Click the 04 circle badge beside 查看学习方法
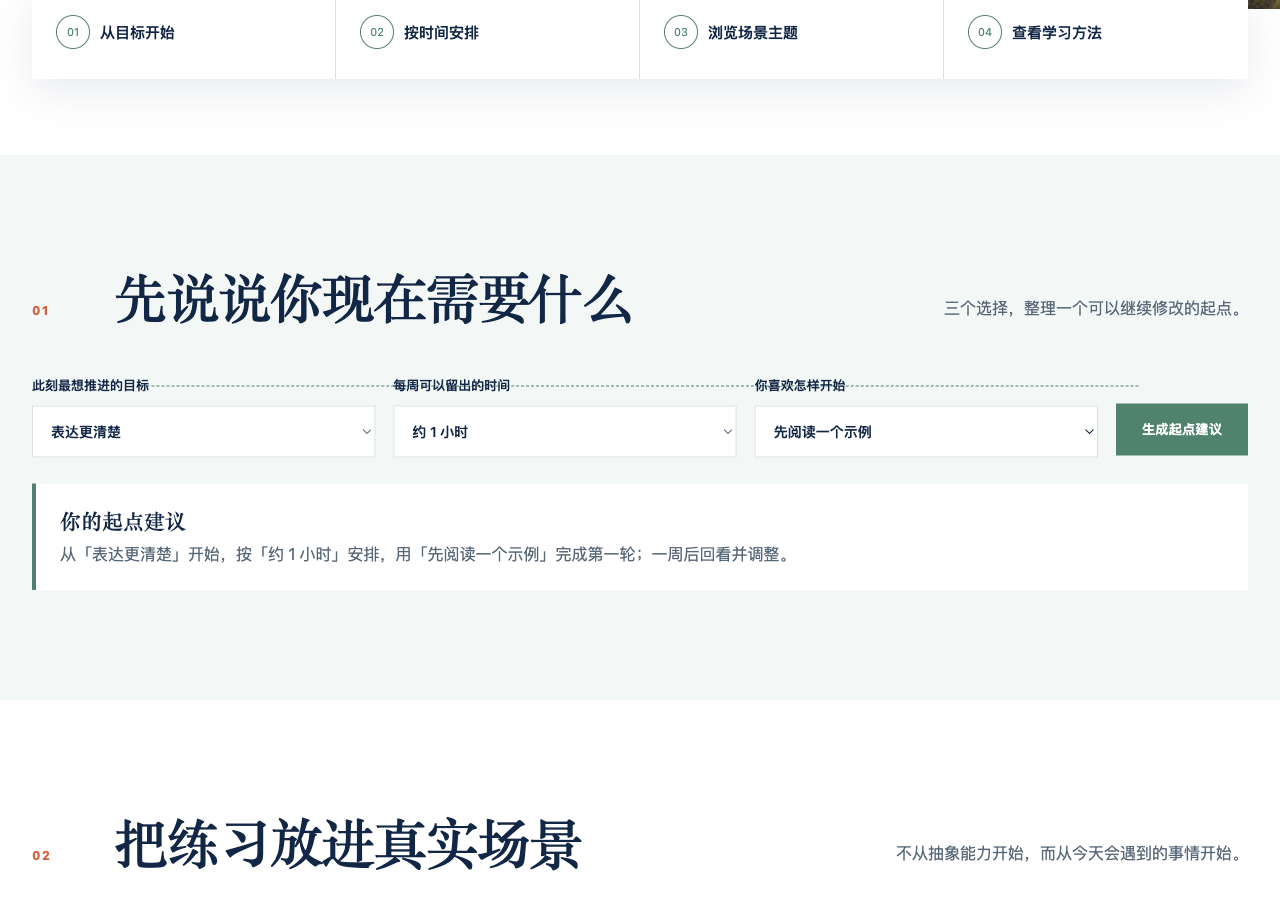The width and height of the screenshot is (1280, 900). [x=985, y=32]
